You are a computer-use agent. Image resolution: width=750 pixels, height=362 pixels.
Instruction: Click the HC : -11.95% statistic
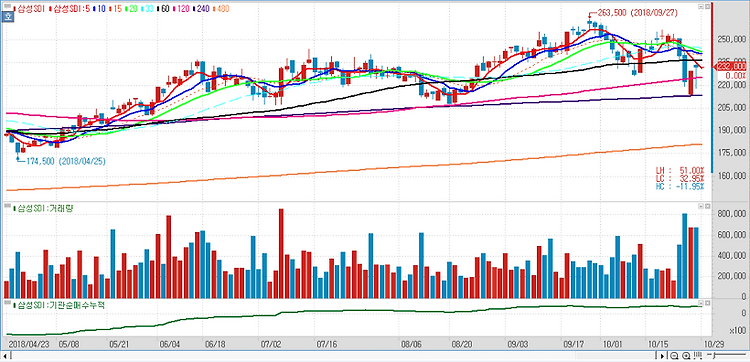(680, 186)
